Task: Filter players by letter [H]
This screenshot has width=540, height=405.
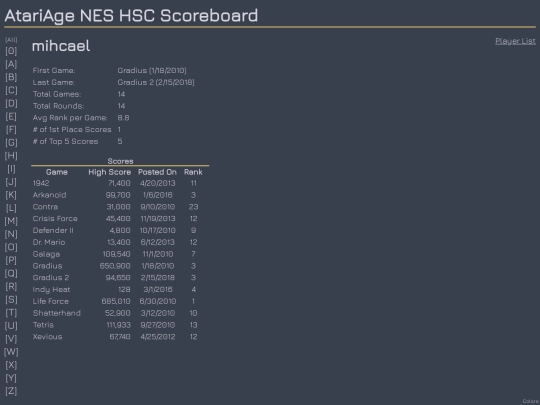Action: pyautogui.click(x=11, y=156)
